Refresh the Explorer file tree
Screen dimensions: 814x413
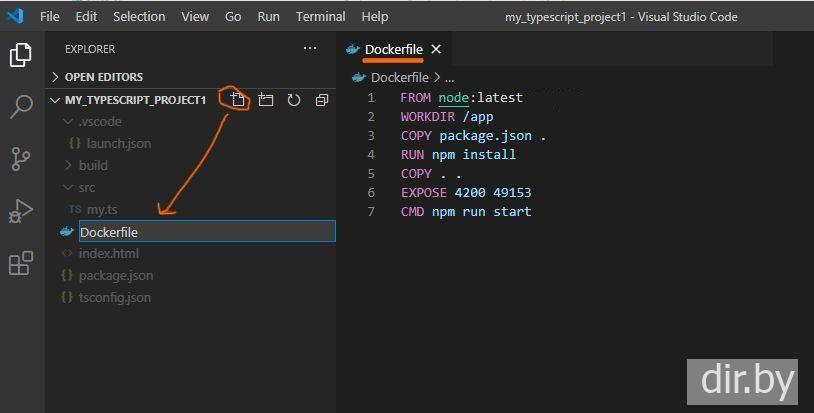pyautogui.click(x=294, y=100)
